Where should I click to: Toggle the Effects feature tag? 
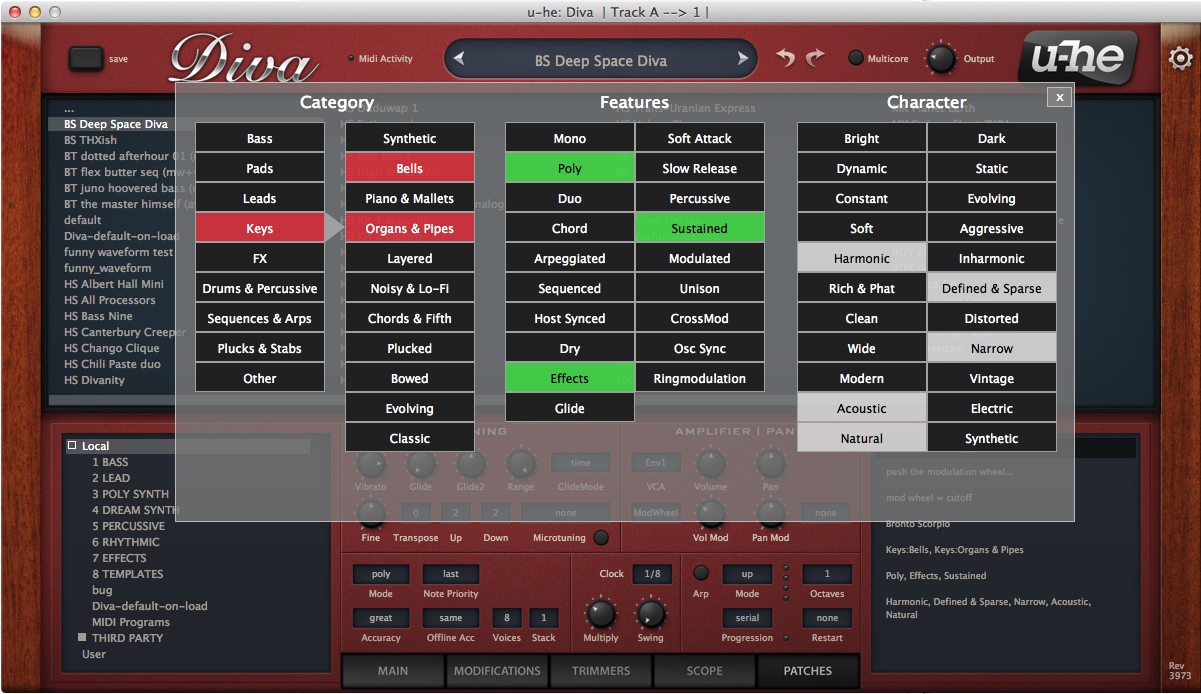click(570, 378)
